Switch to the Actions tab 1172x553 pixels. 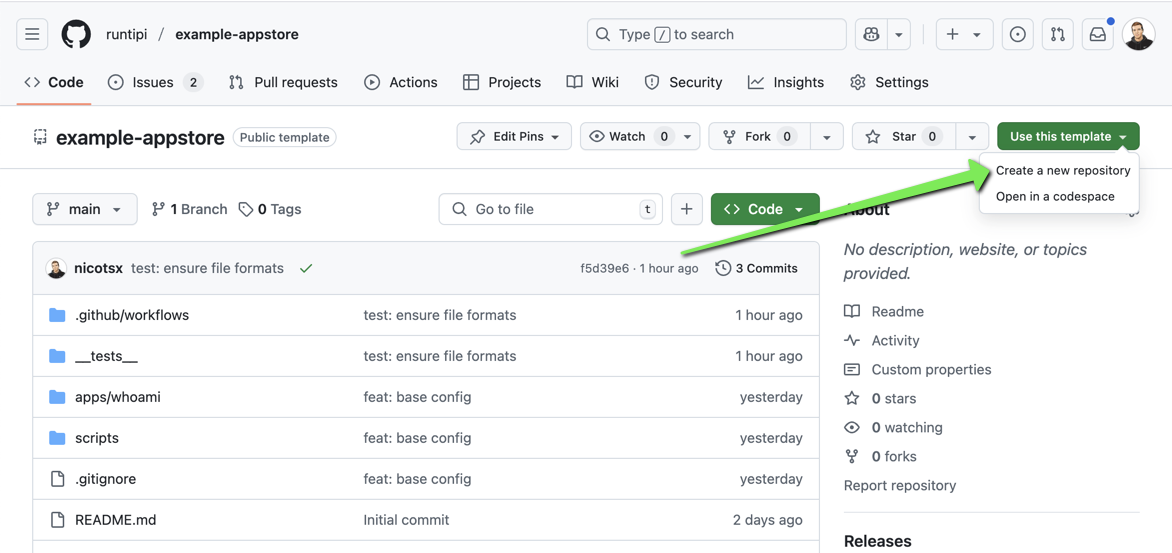tap(401, 82)
